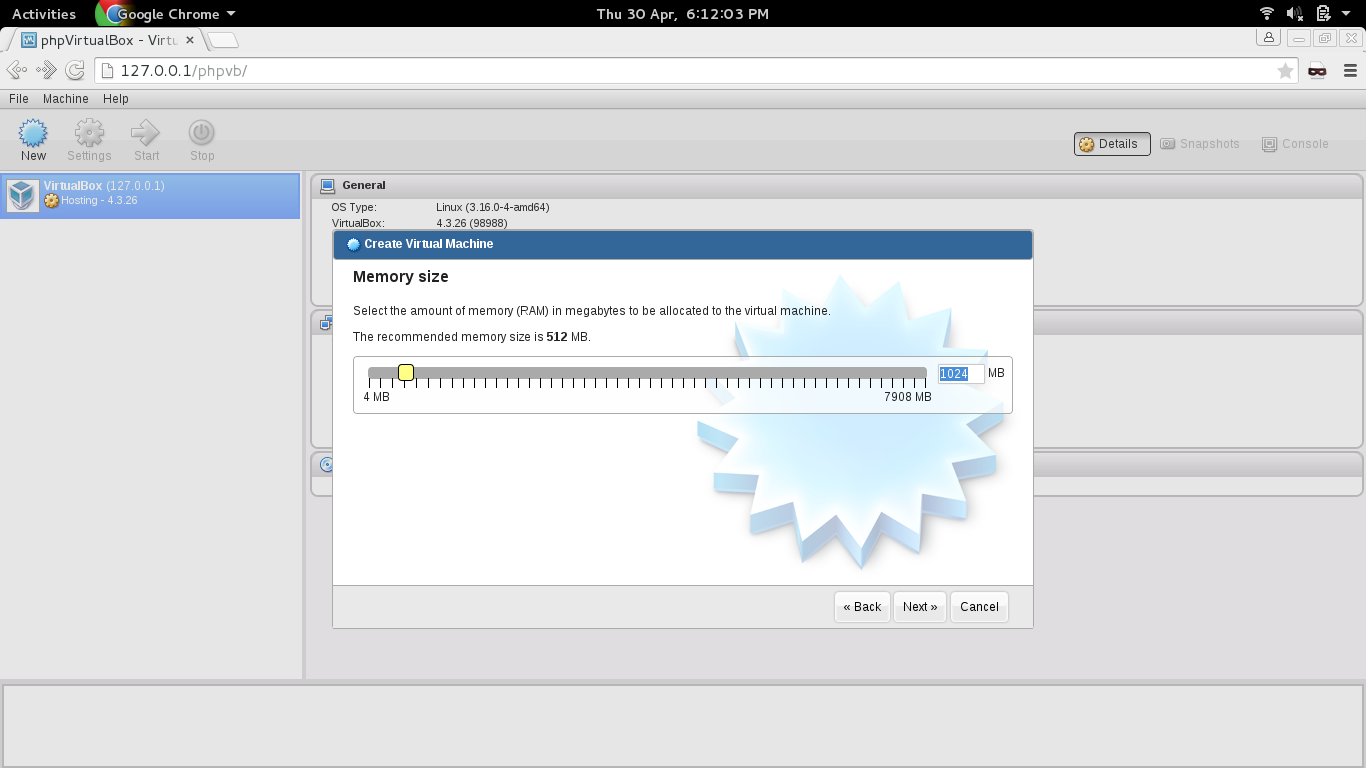Image resolution: width=1366 pixels, height=768 pixels.
Task: Click the memory size field showing 1024
Action: click(x=960, y=374)
